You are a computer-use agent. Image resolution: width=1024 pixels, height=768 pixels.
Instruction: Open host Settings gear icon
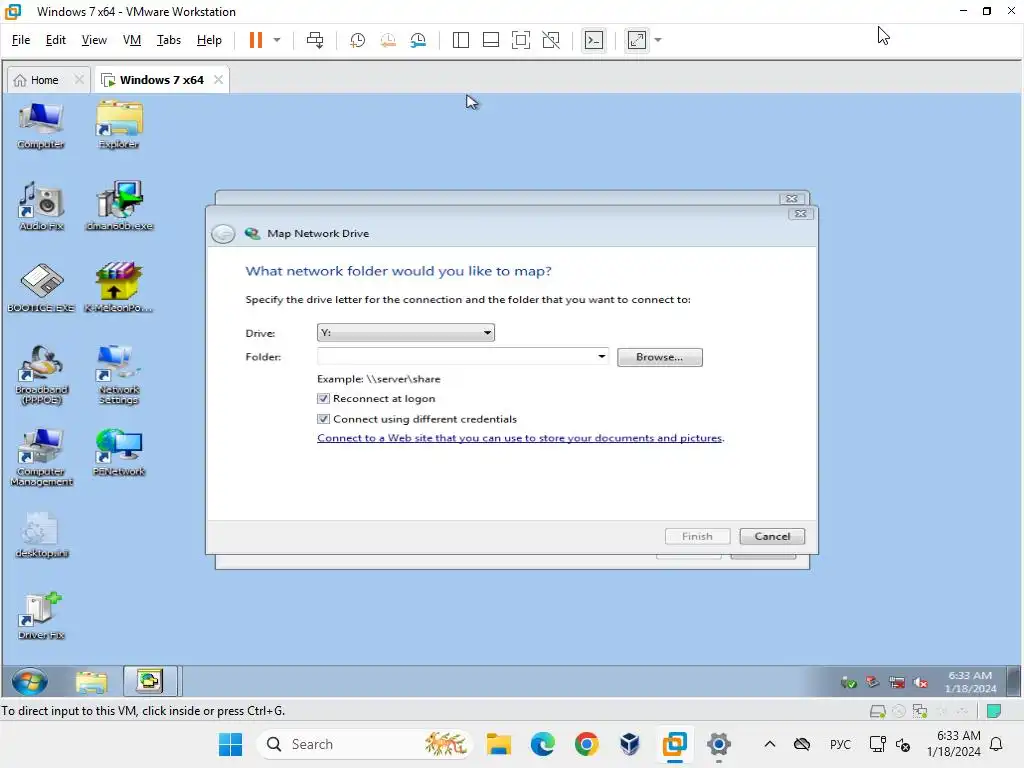click(718, 744)
